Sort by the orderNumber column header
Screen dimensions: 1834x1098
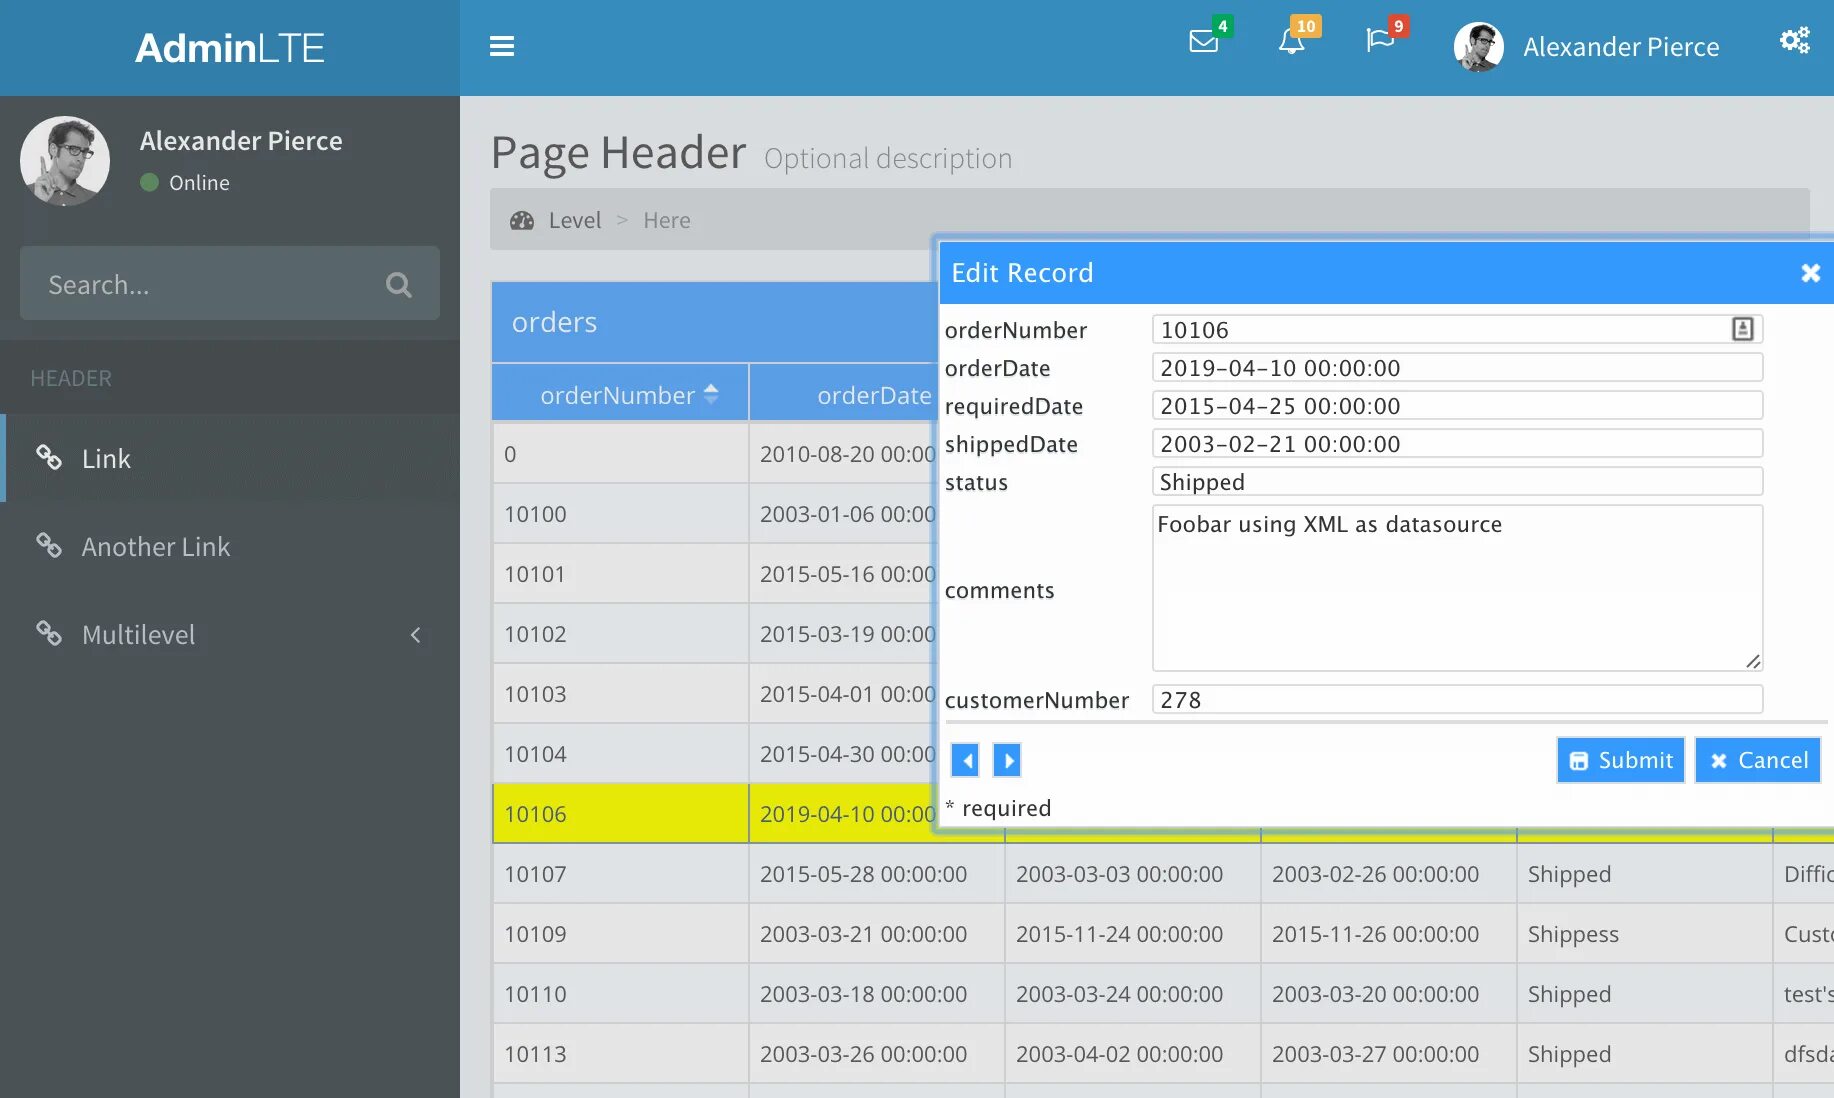pos(620,395)
